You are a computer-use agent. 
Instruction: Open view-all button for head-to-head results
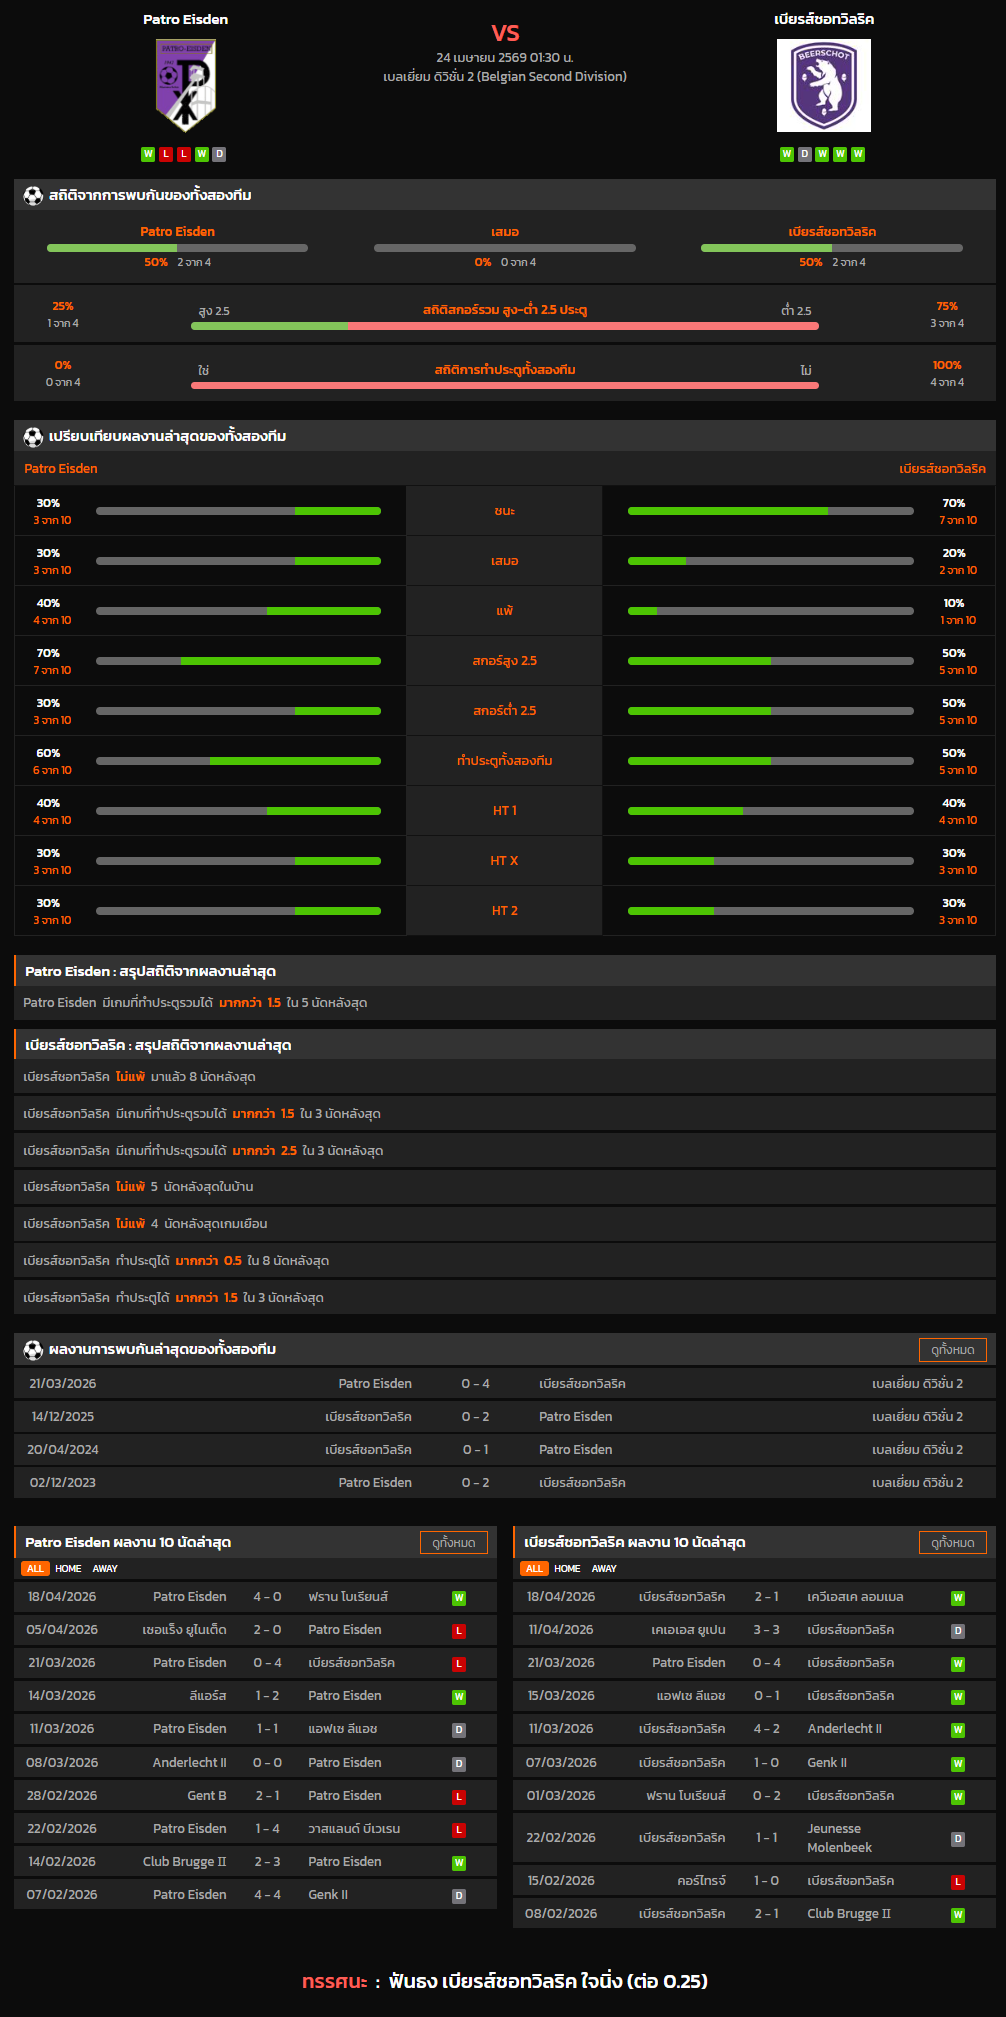click(952, 1350)
